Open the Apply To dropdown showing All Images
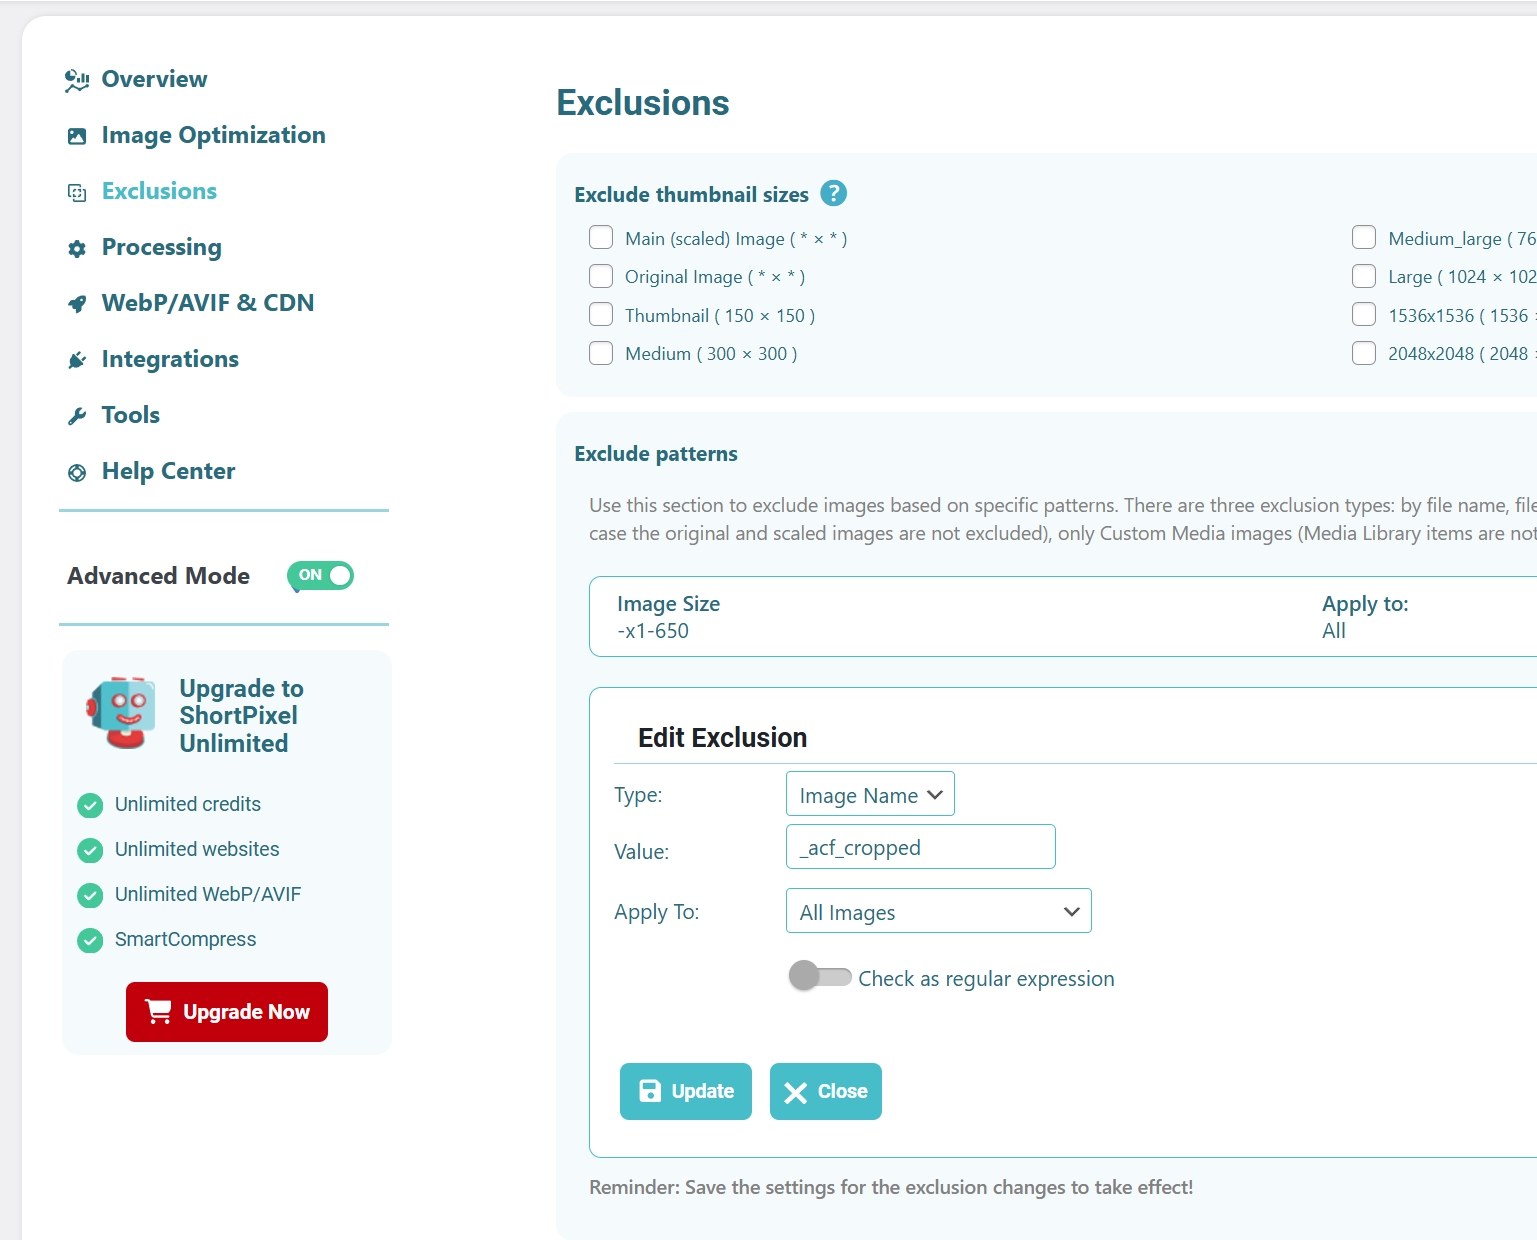 pos(937,911)
